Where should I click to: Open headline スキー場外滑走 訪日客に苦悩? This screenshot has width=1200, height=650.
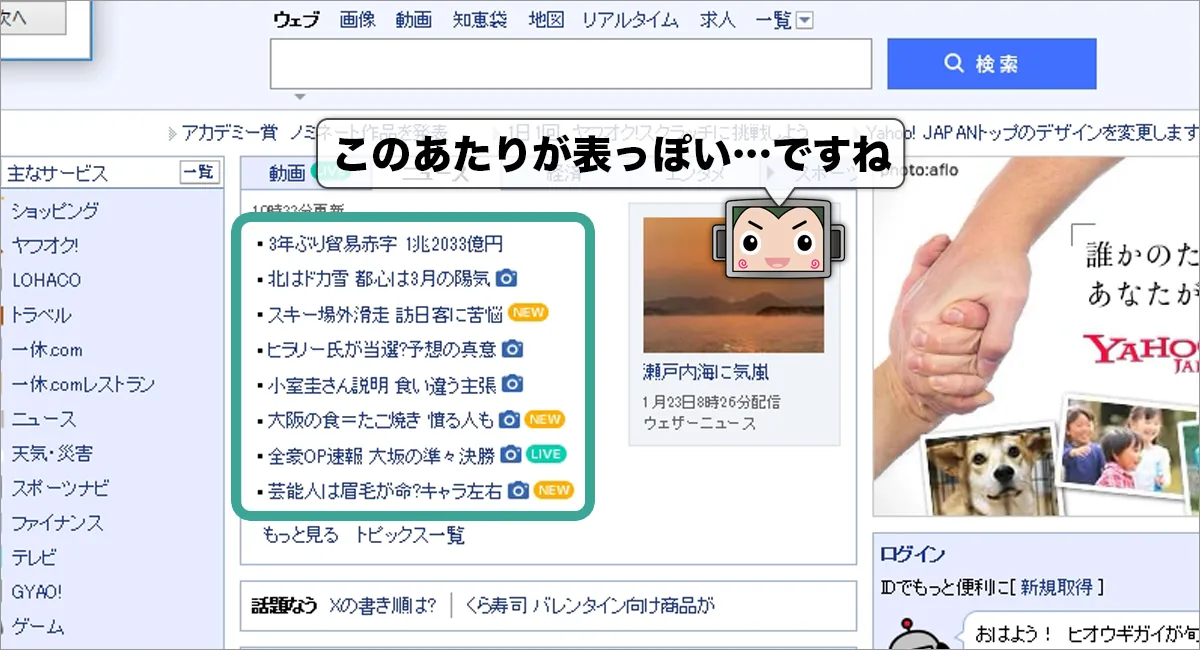coord(384,313)
